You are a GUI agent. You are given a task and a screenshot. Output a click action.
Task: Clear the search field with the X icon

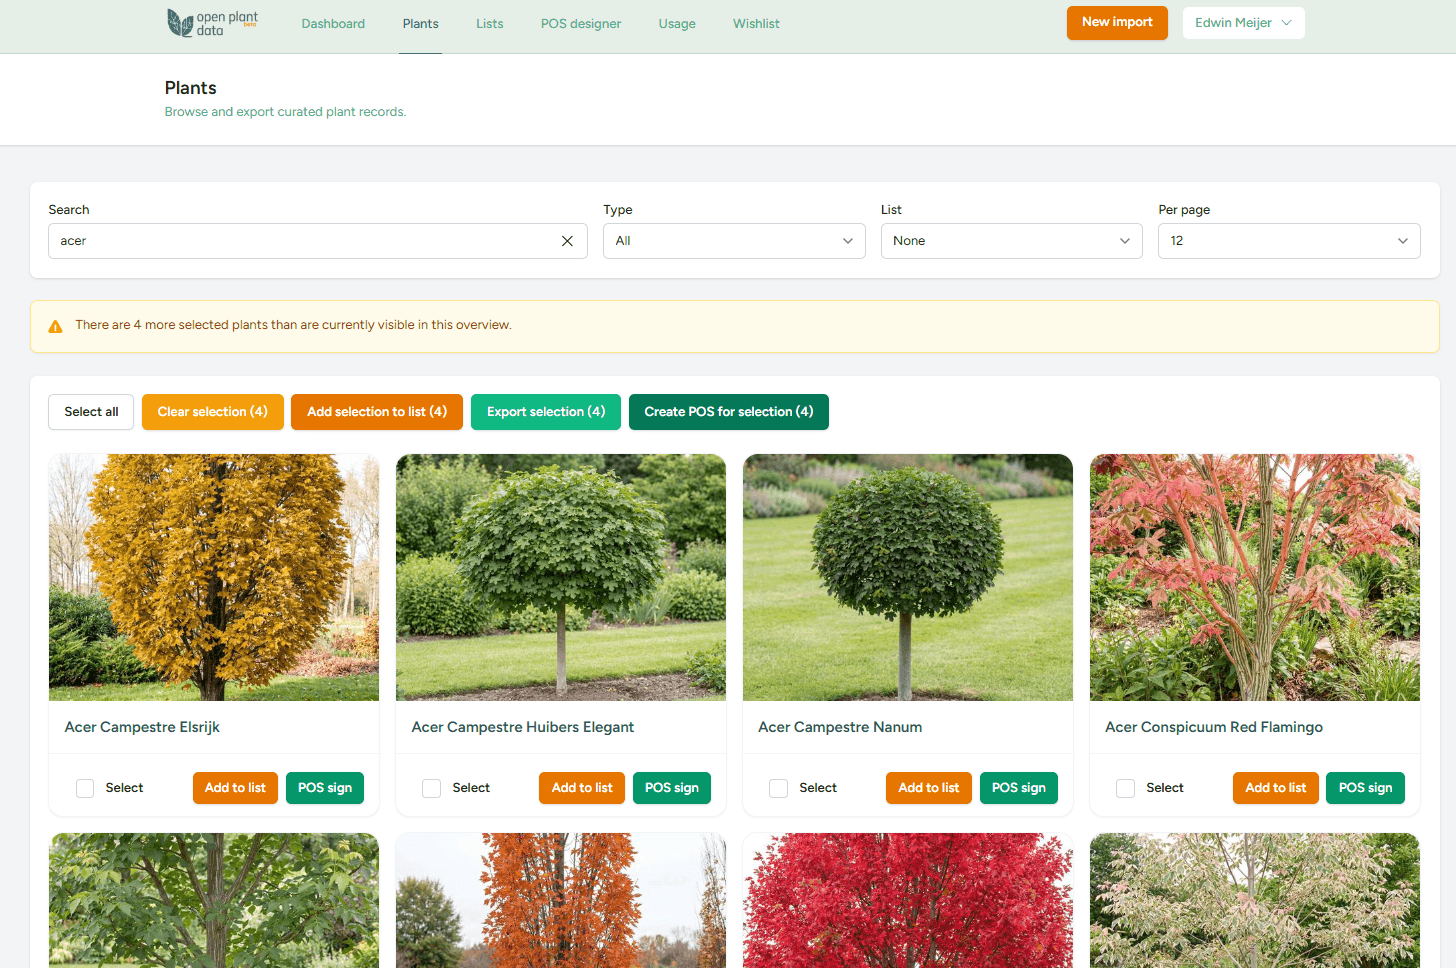coord(567,241)
